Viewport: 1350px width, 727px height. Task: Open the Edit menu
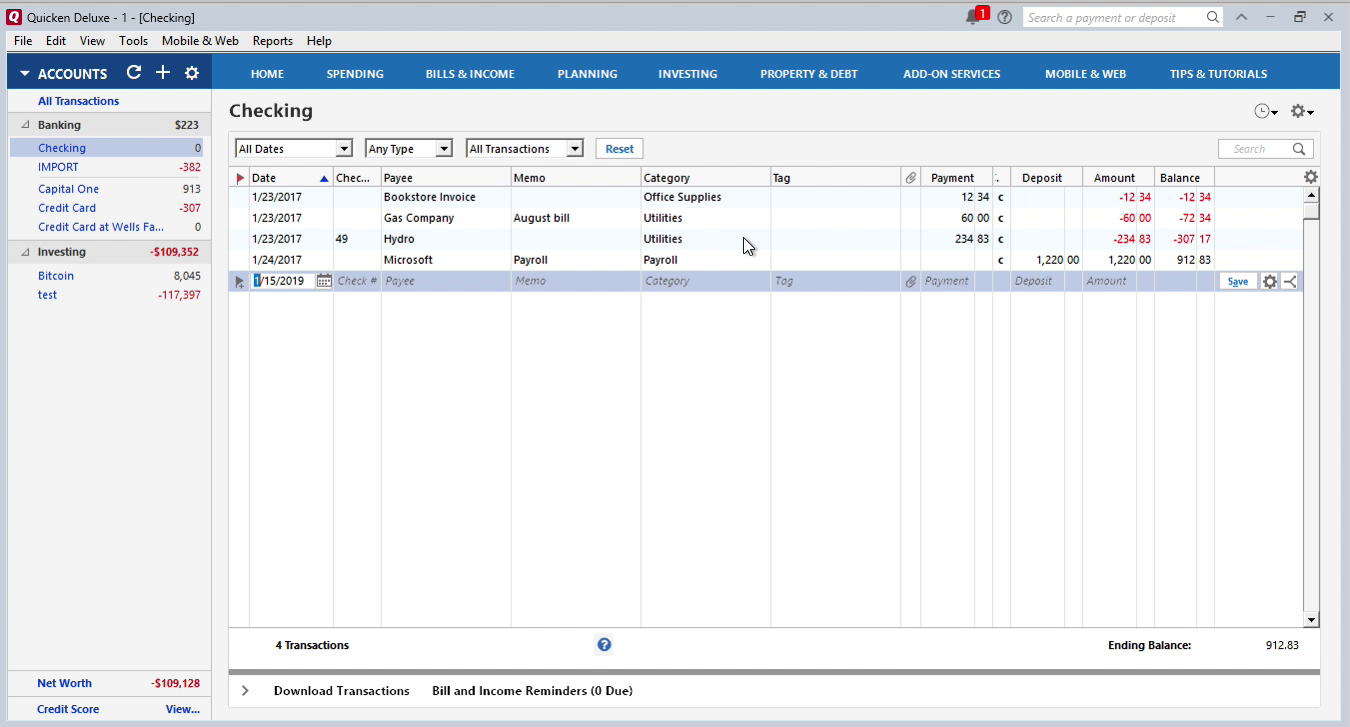click(56, 41)
